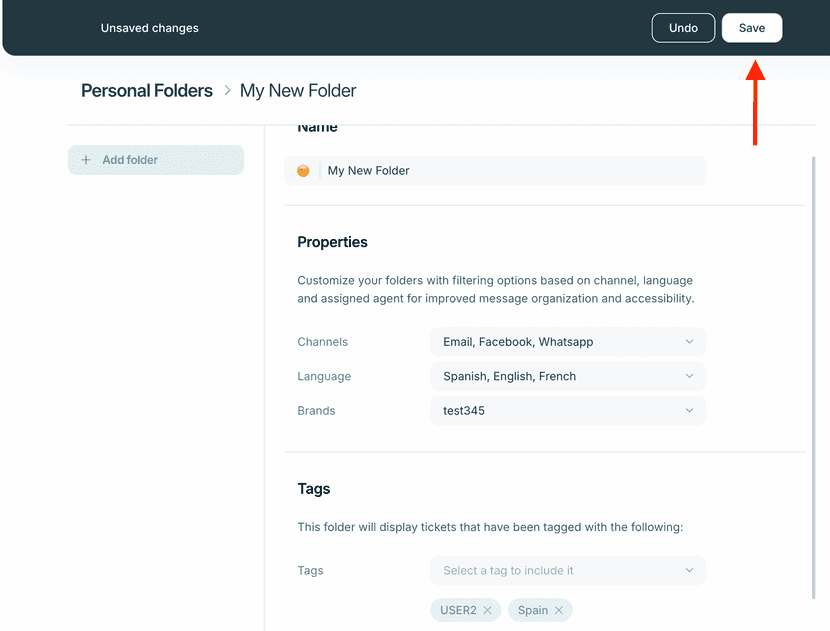Open the Language dropdown arrow
The image size is (830, 631).
point(689,376)
